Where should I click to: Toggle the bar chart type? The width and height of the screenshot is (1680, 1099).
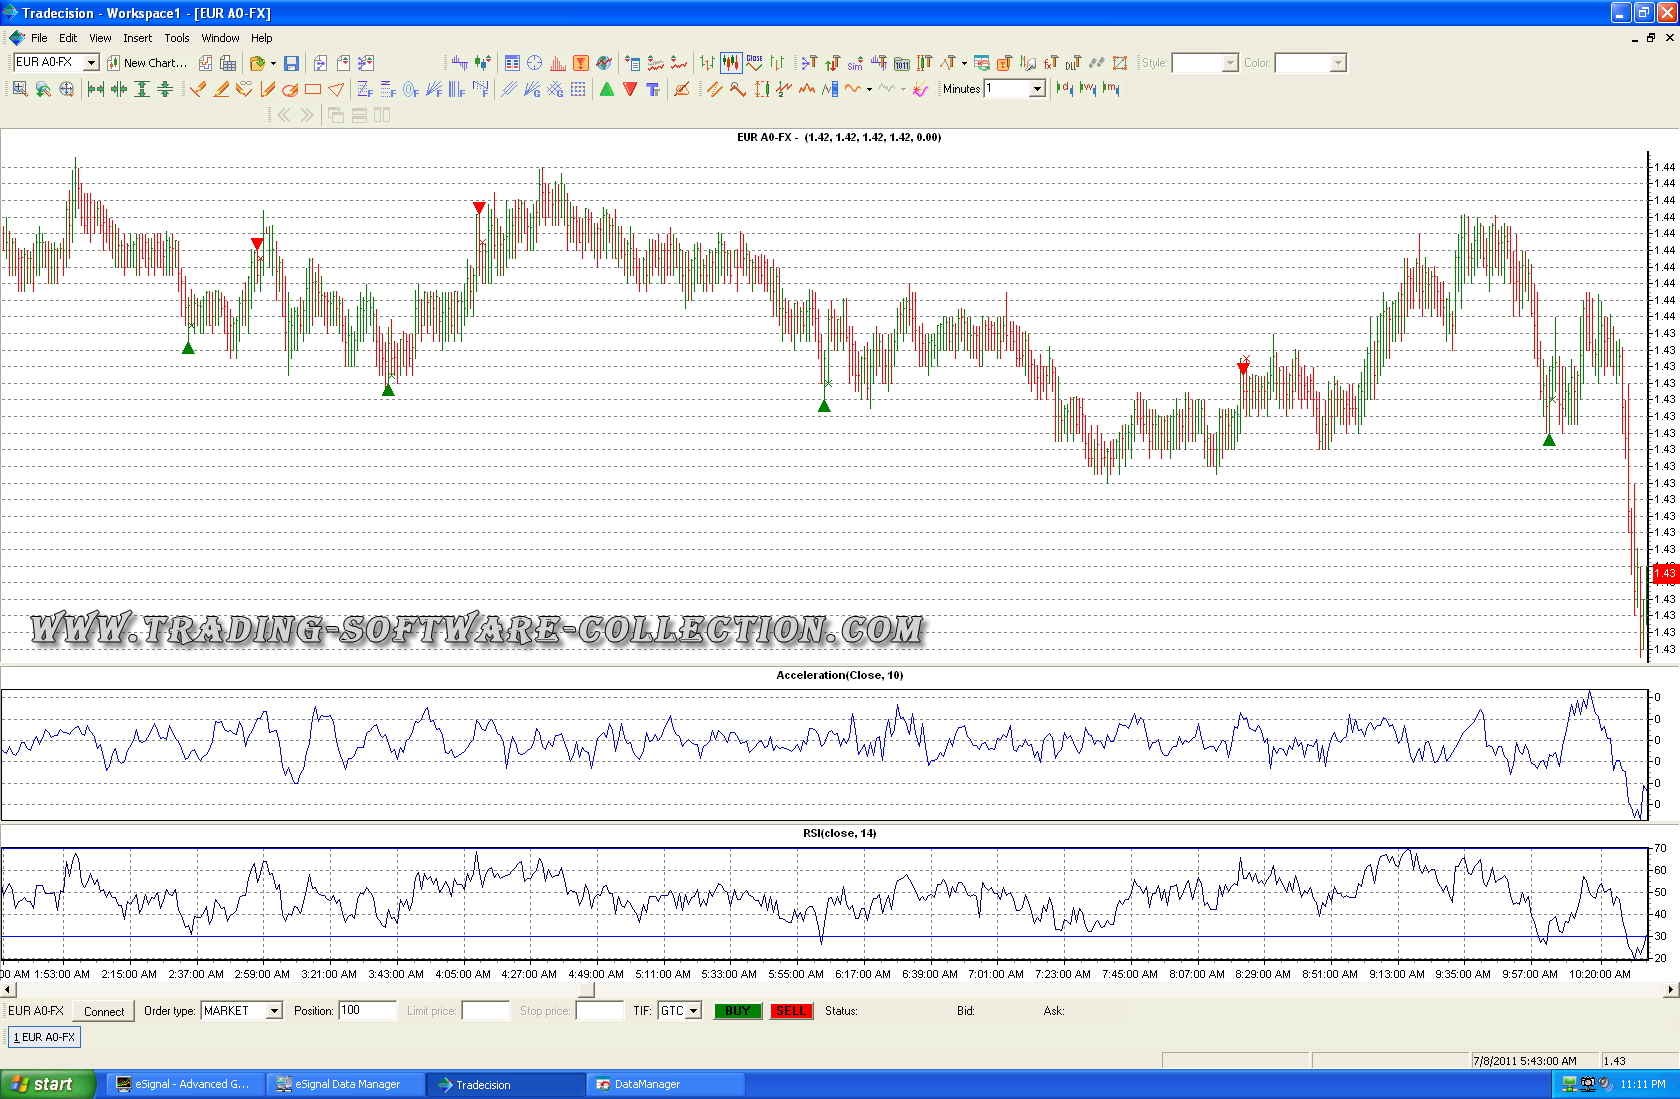(x=708, y=63)
